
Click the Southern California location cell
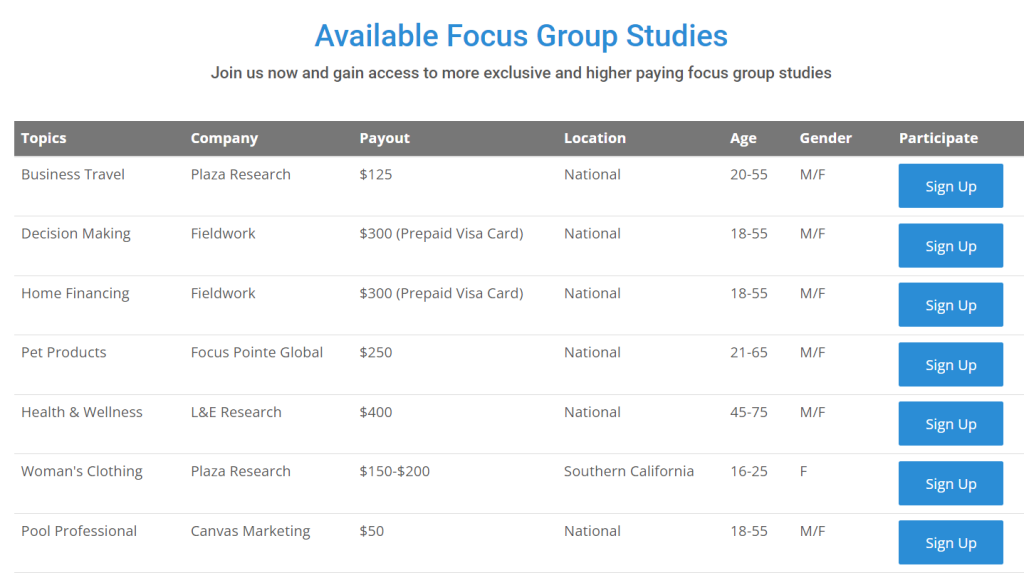pyautogui.click(x=629, y=471)
